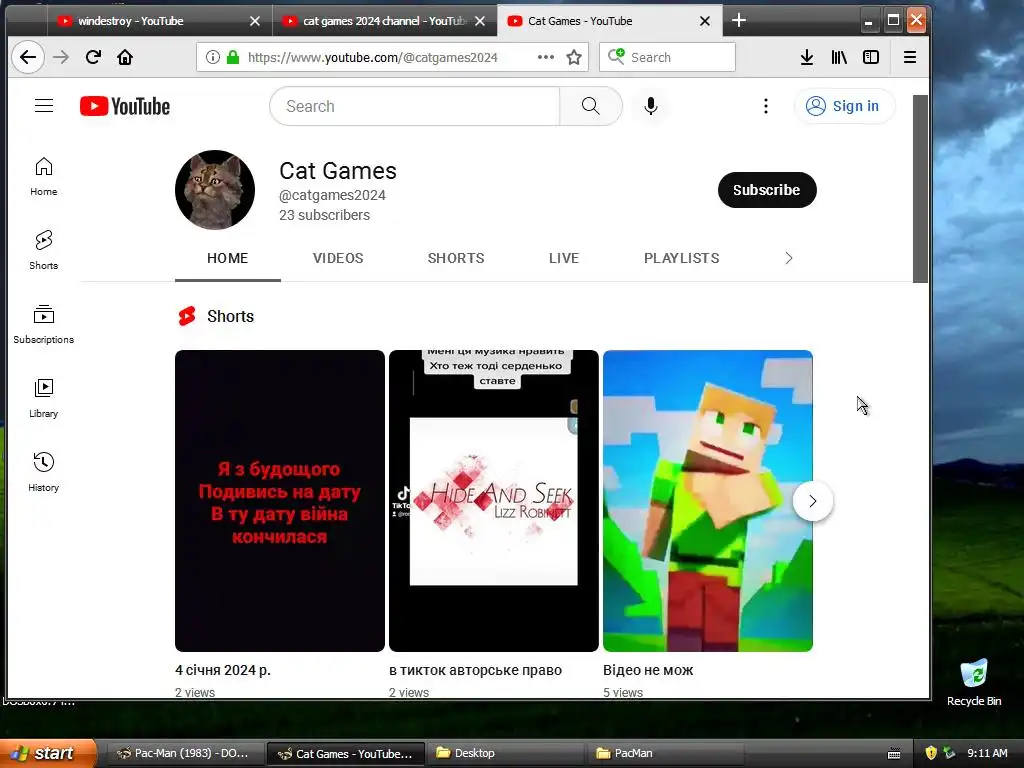Open YouTube guide hamburger menu
The height and width of the screenshot is (768, 1024).
coord(44,106)
